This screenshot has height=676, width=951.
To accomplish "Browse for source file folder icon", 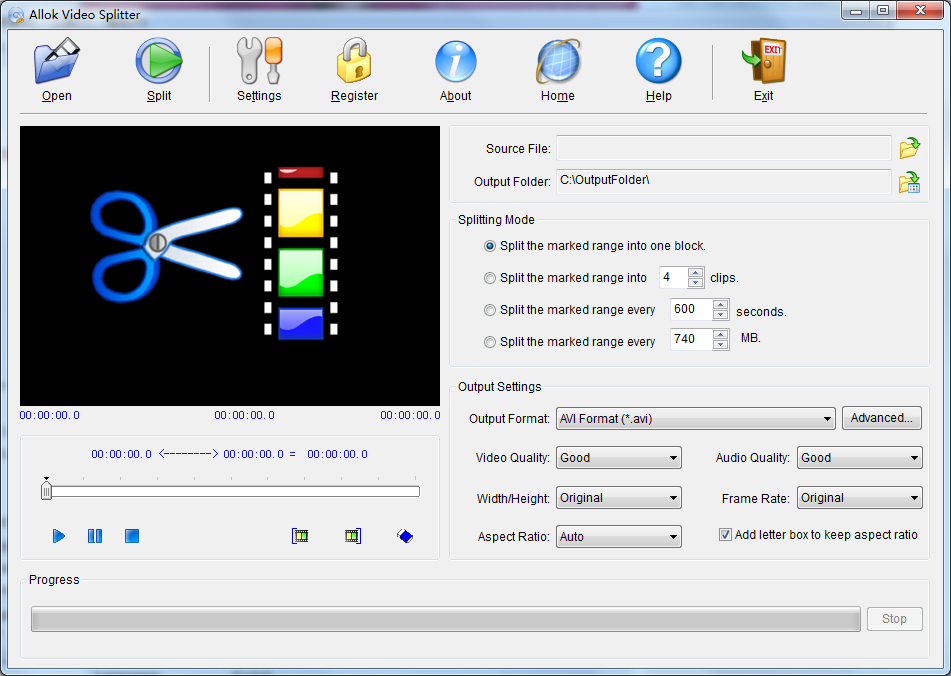I will 909,147.
